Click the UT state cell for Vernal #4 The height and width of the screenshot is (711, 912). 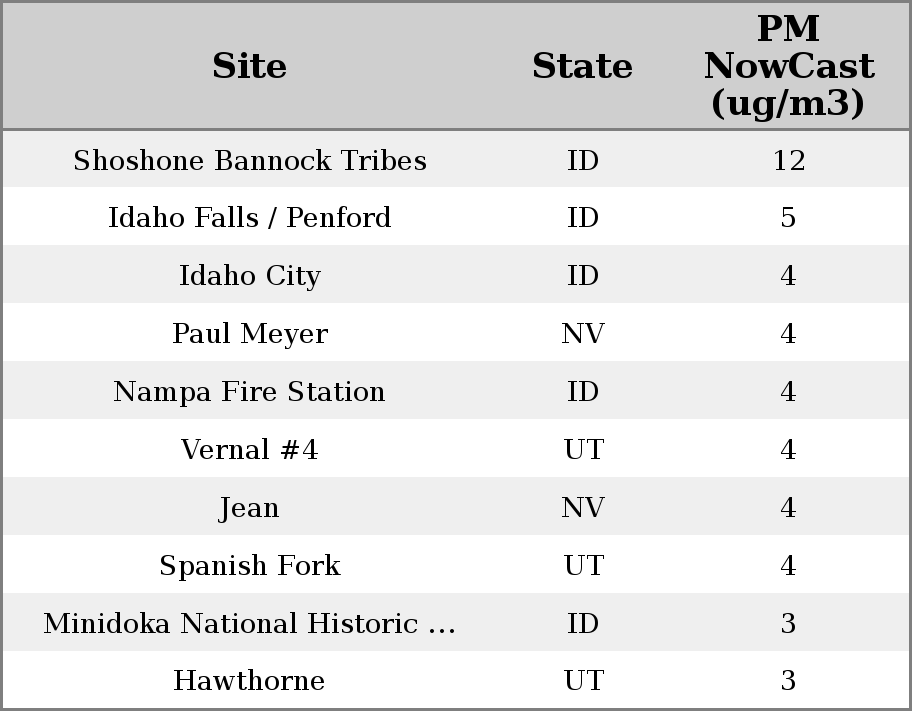point(582,450)
